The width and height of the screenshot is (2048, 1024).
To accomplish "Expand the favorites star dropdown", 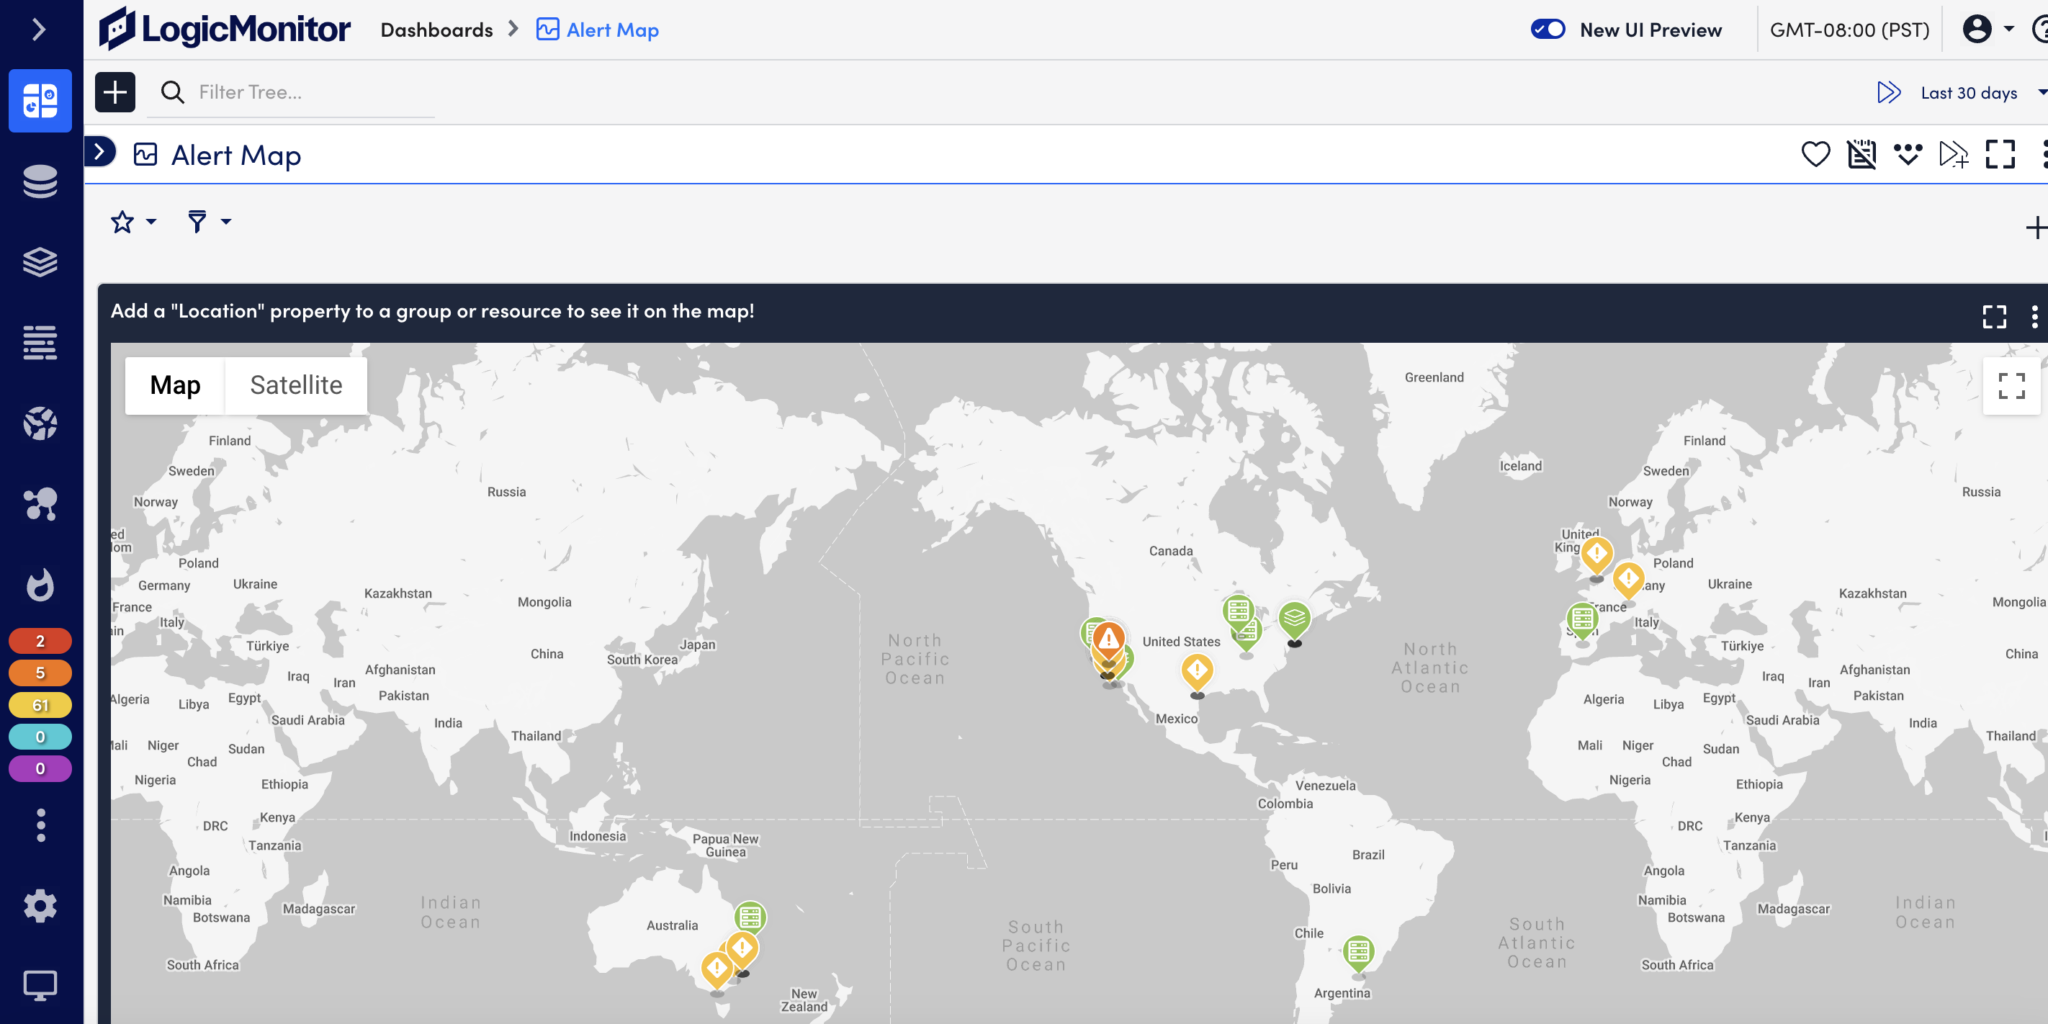I will (132, 221).
